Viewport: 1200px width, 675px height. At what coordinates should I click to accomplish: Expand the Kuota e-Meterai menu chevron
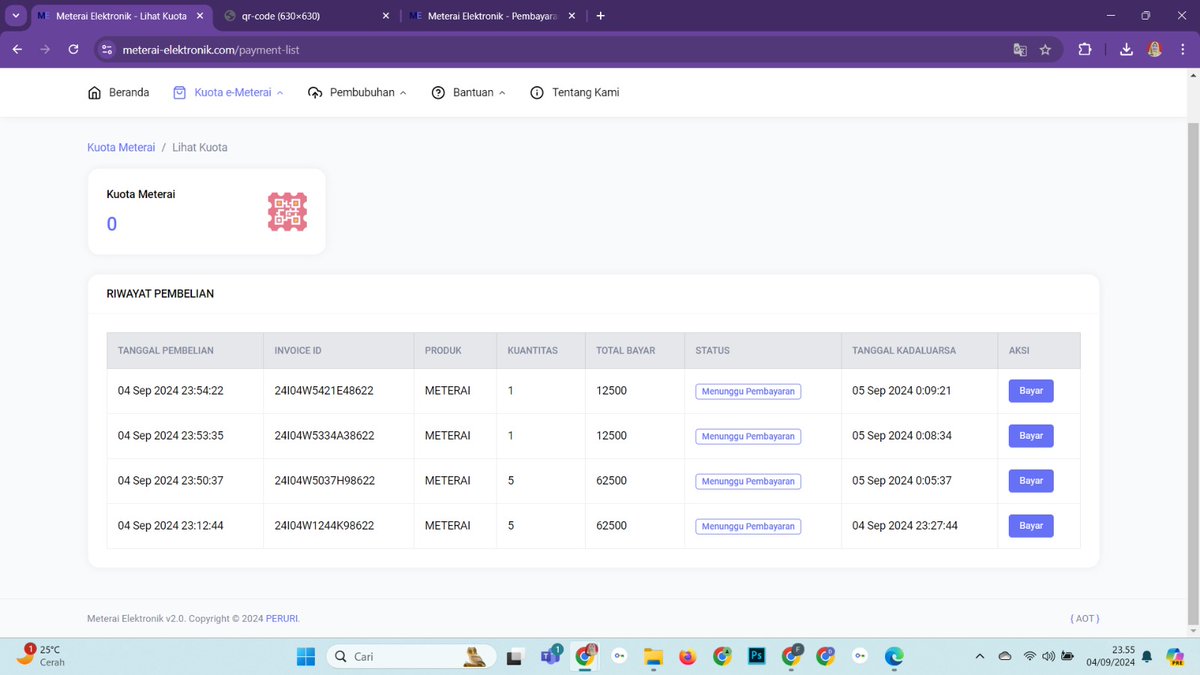[x=280, y=93]
